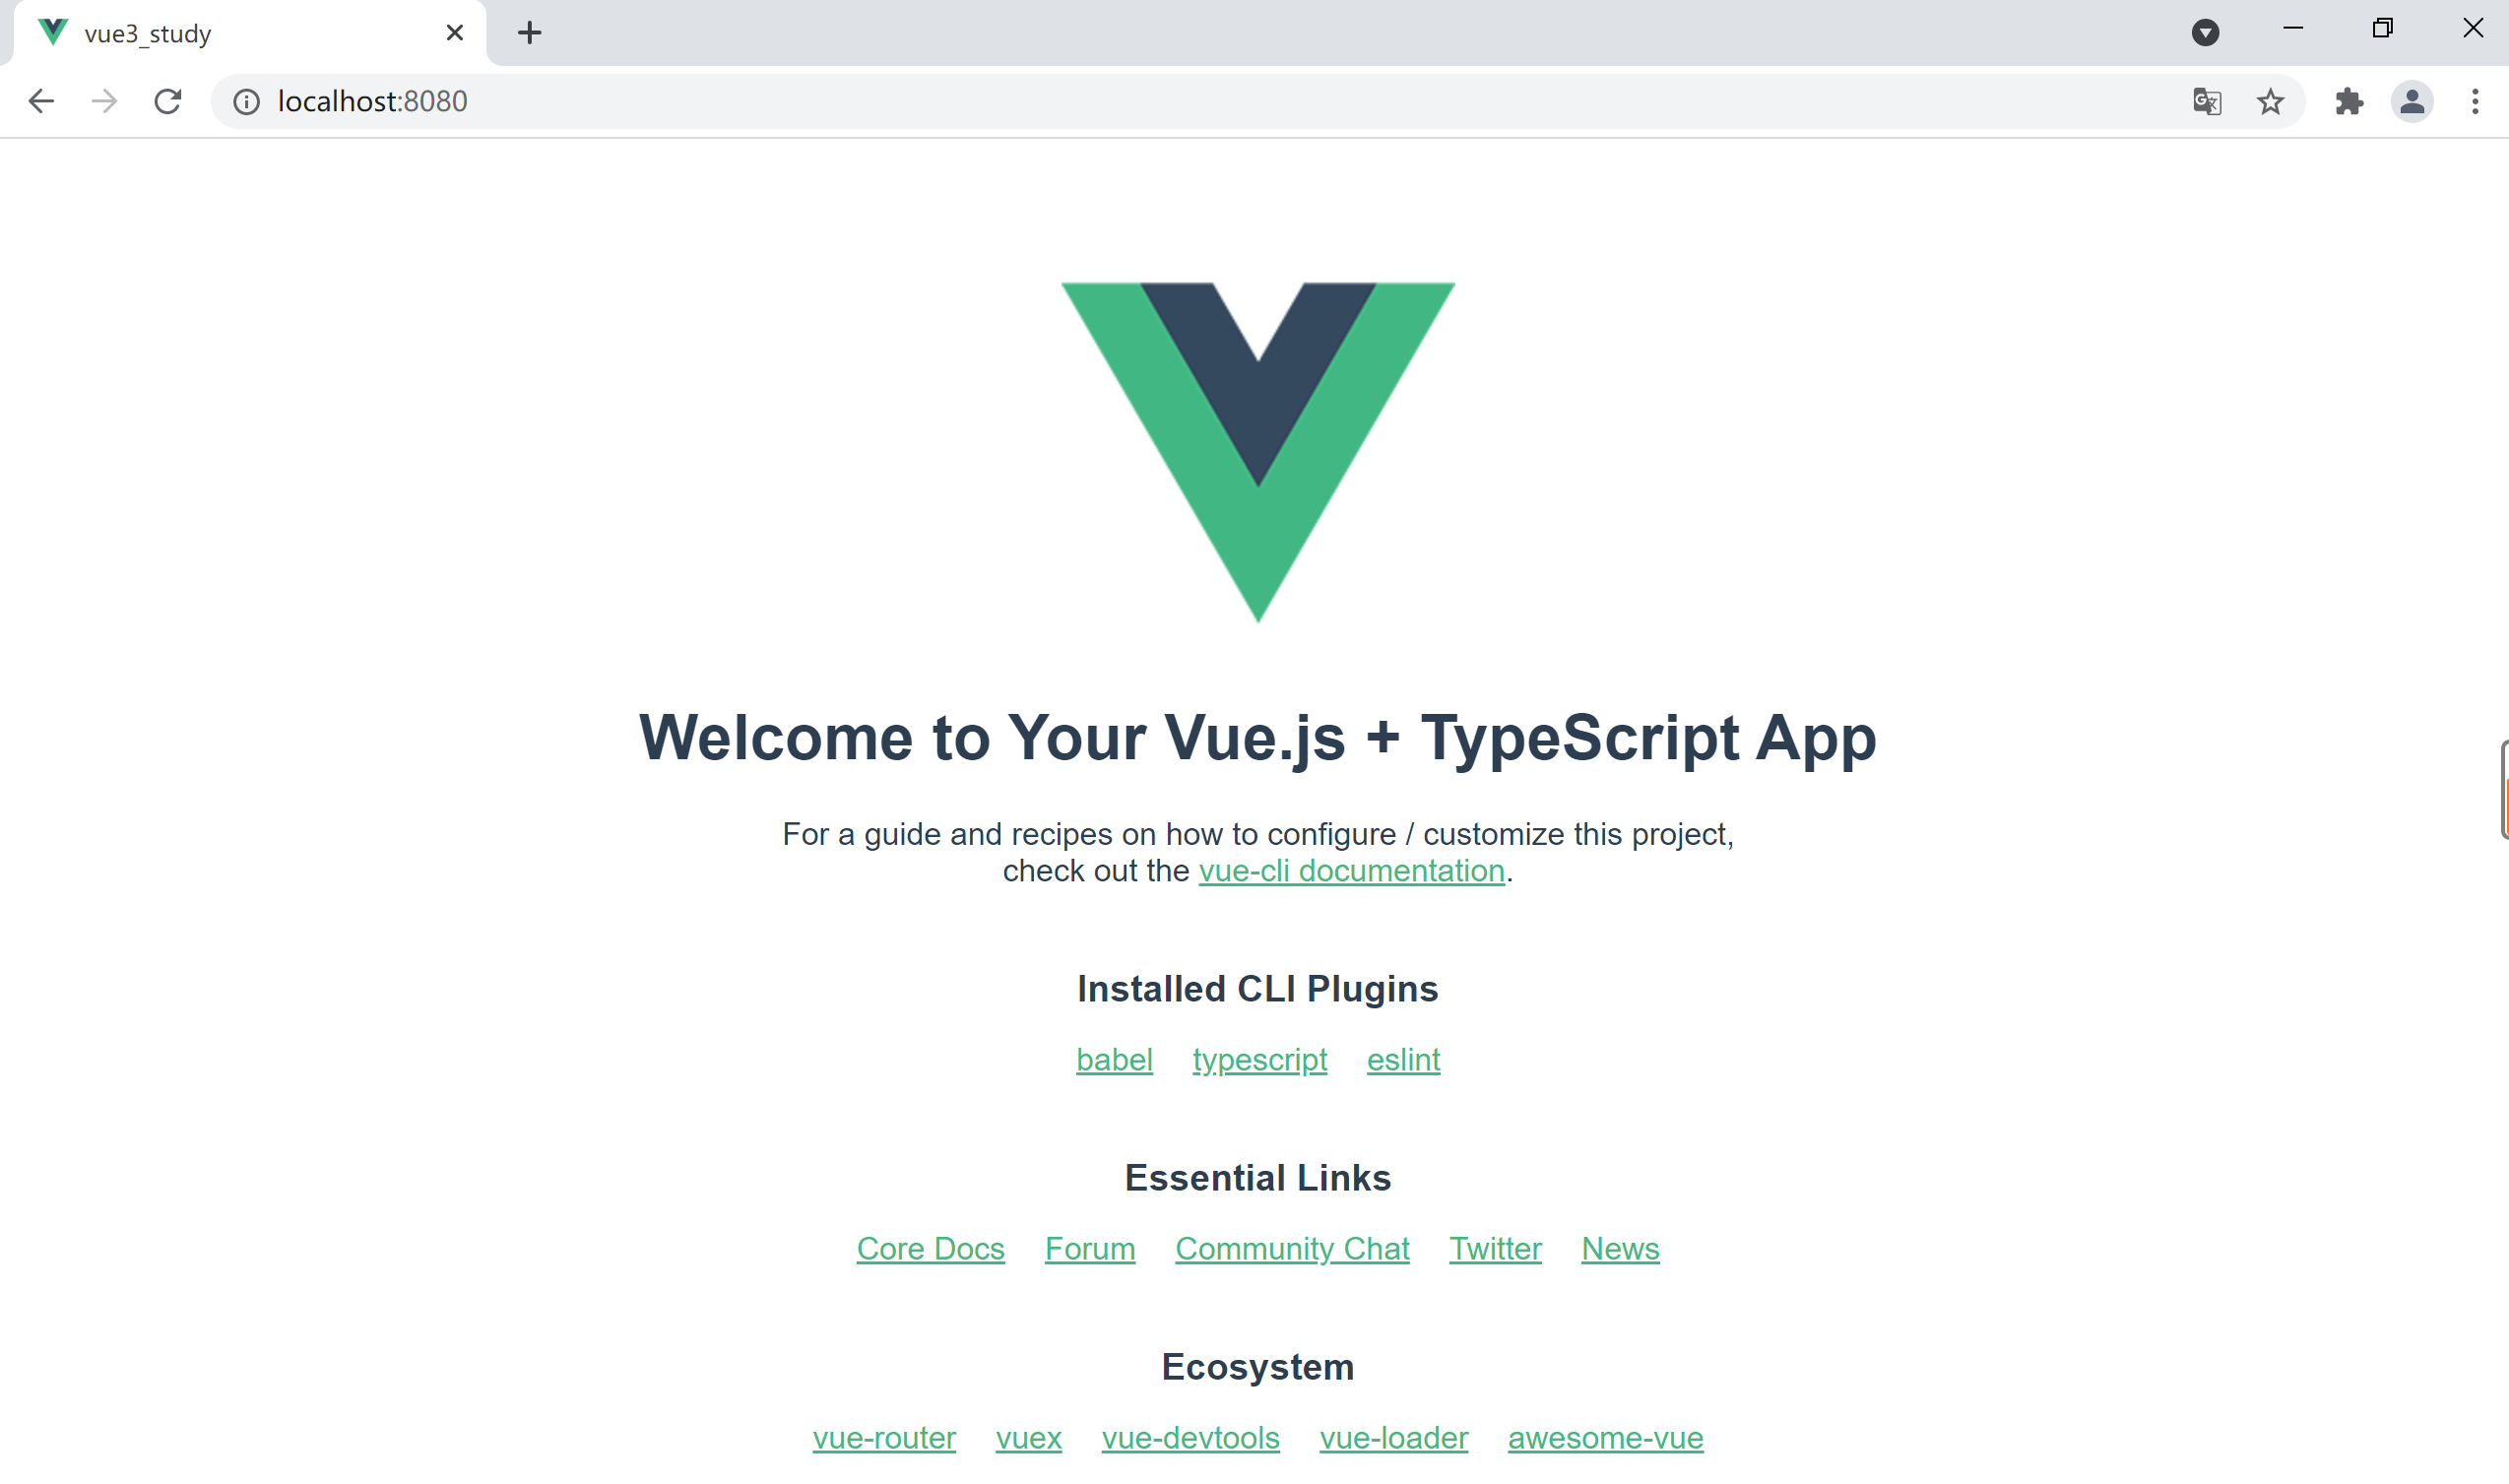Open the vue-cli documentation link
Screen dimensions: 2509x1484
(1351, 871)
